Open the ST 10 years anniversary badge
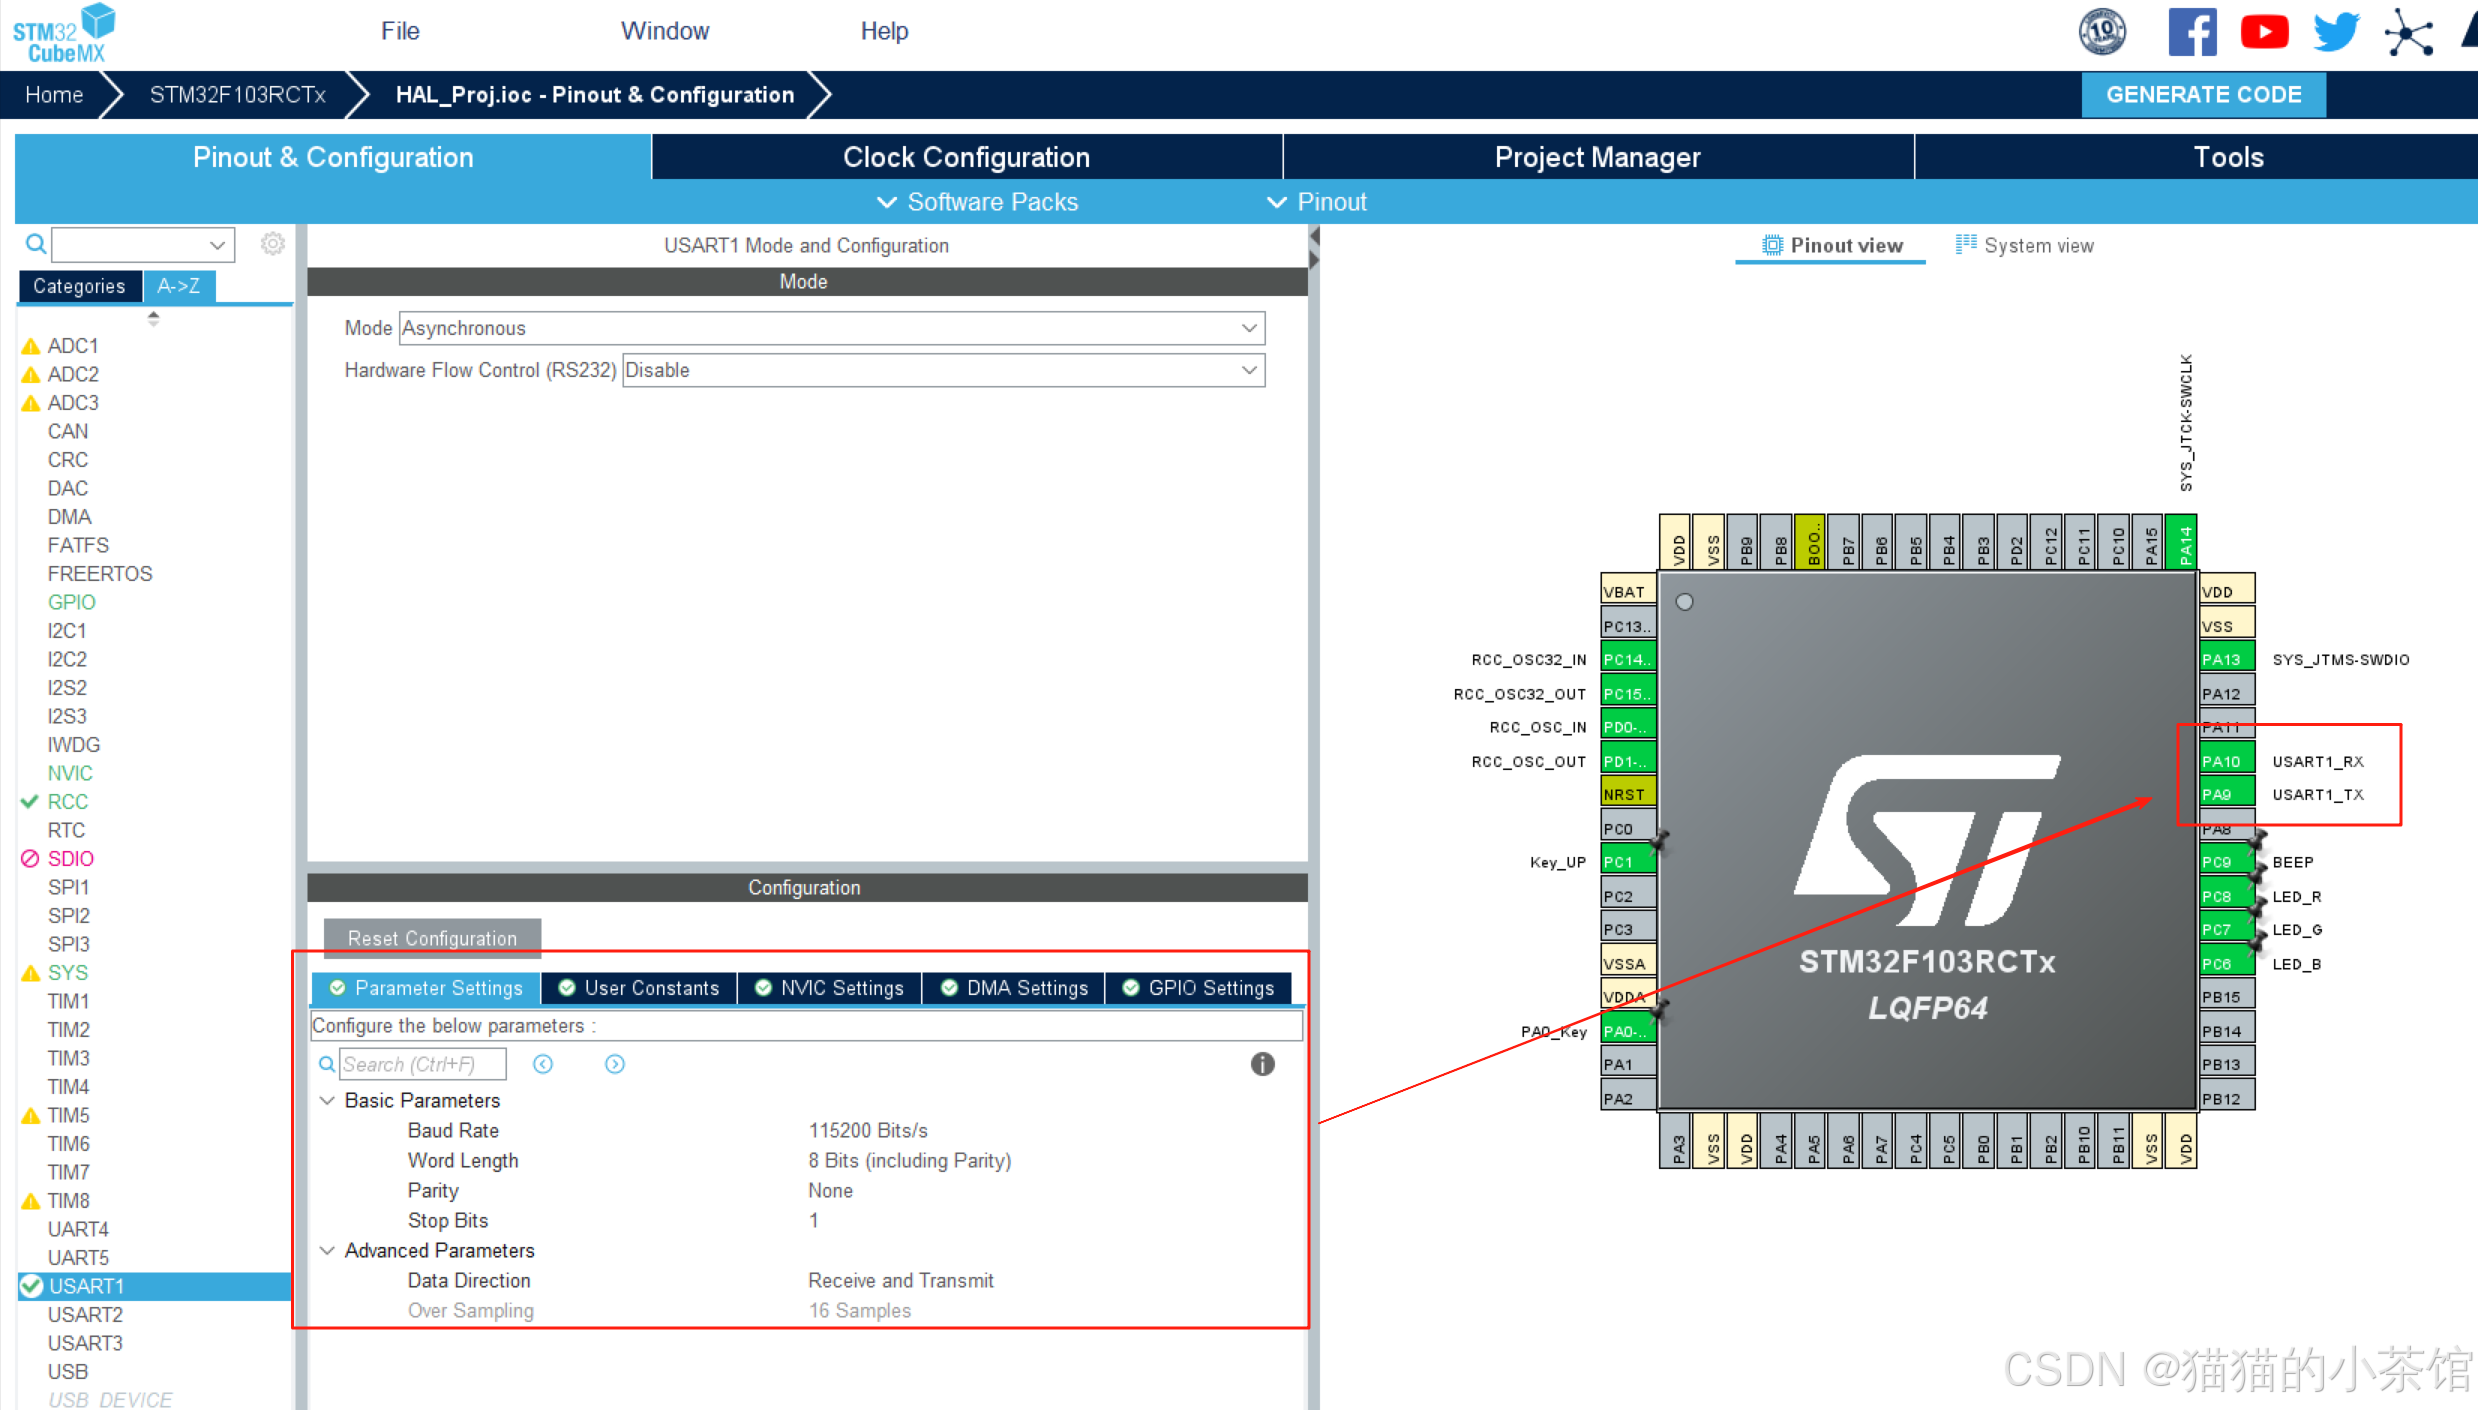 [x=2102, y=31]
